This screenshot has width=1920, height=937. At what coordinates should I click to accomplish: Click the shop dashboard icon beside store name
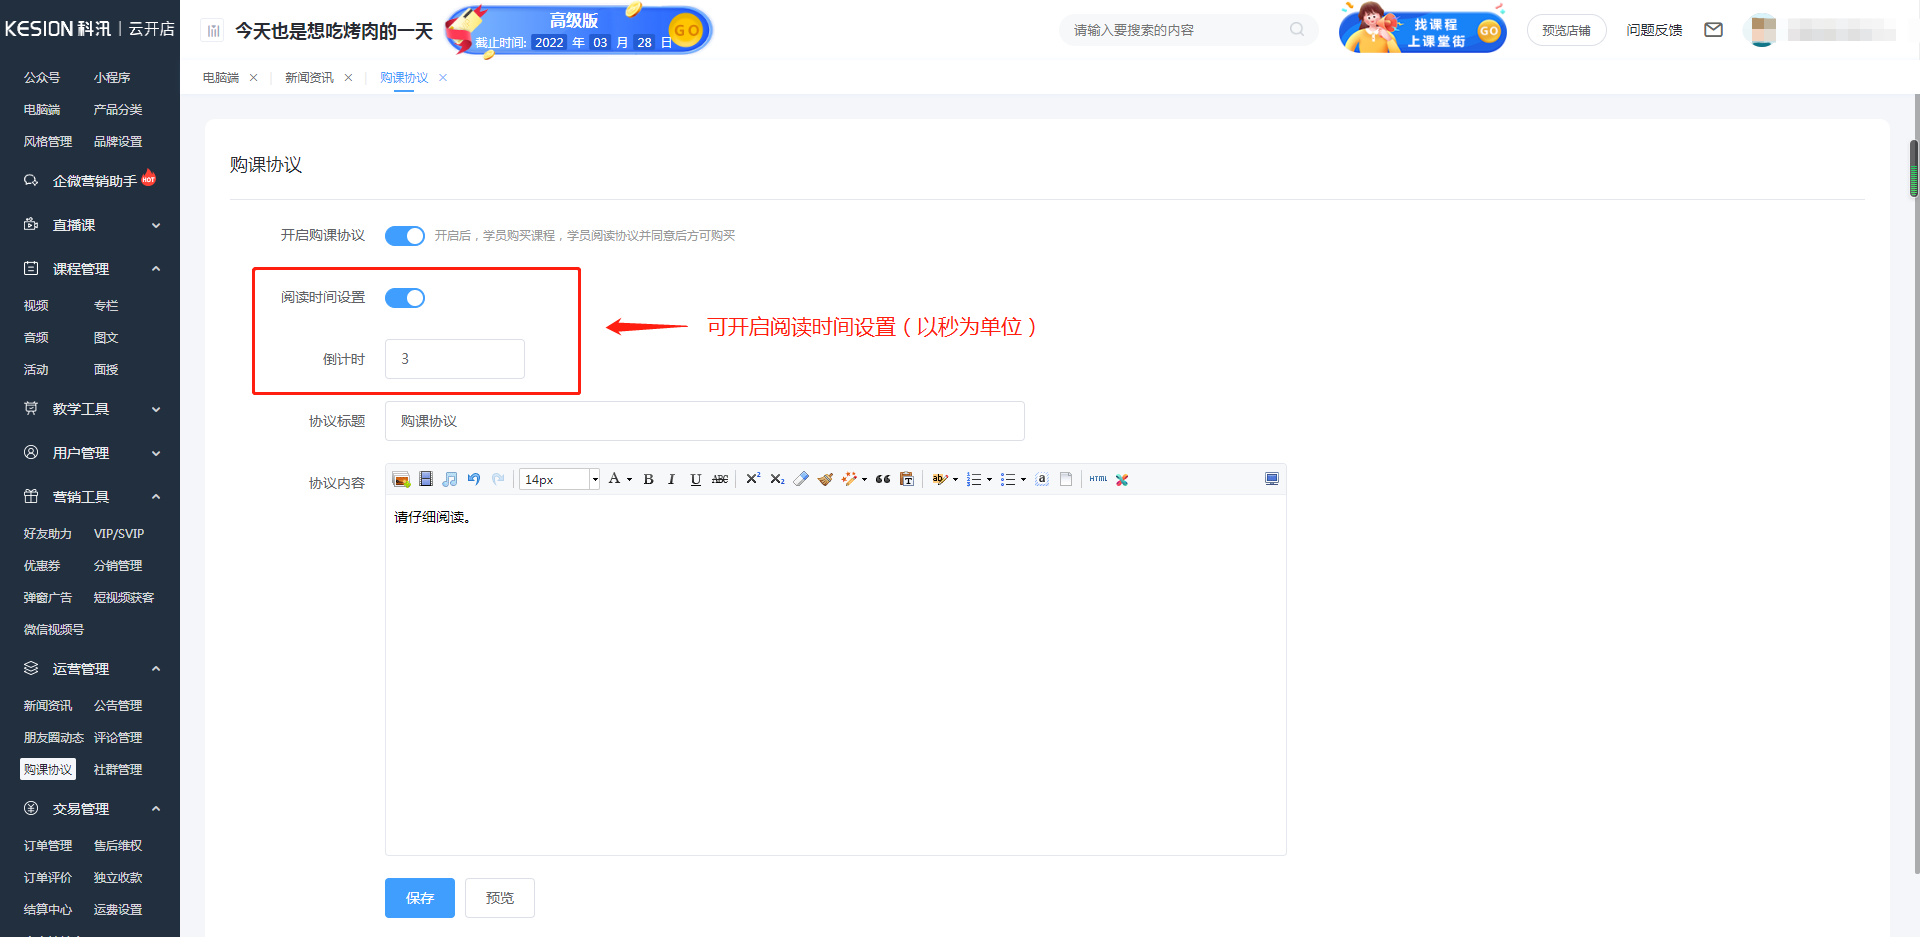(213, 31)
